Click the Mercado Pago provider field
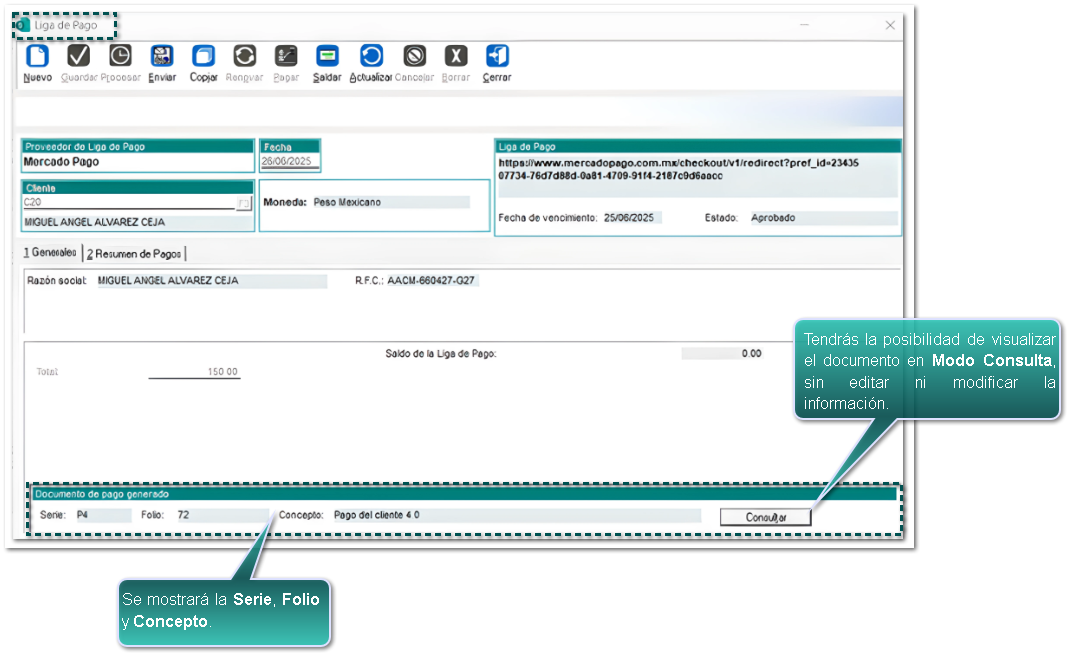The height and width of the screenshot is (658, 1072). pyautogui.click(x=137, y=162)
